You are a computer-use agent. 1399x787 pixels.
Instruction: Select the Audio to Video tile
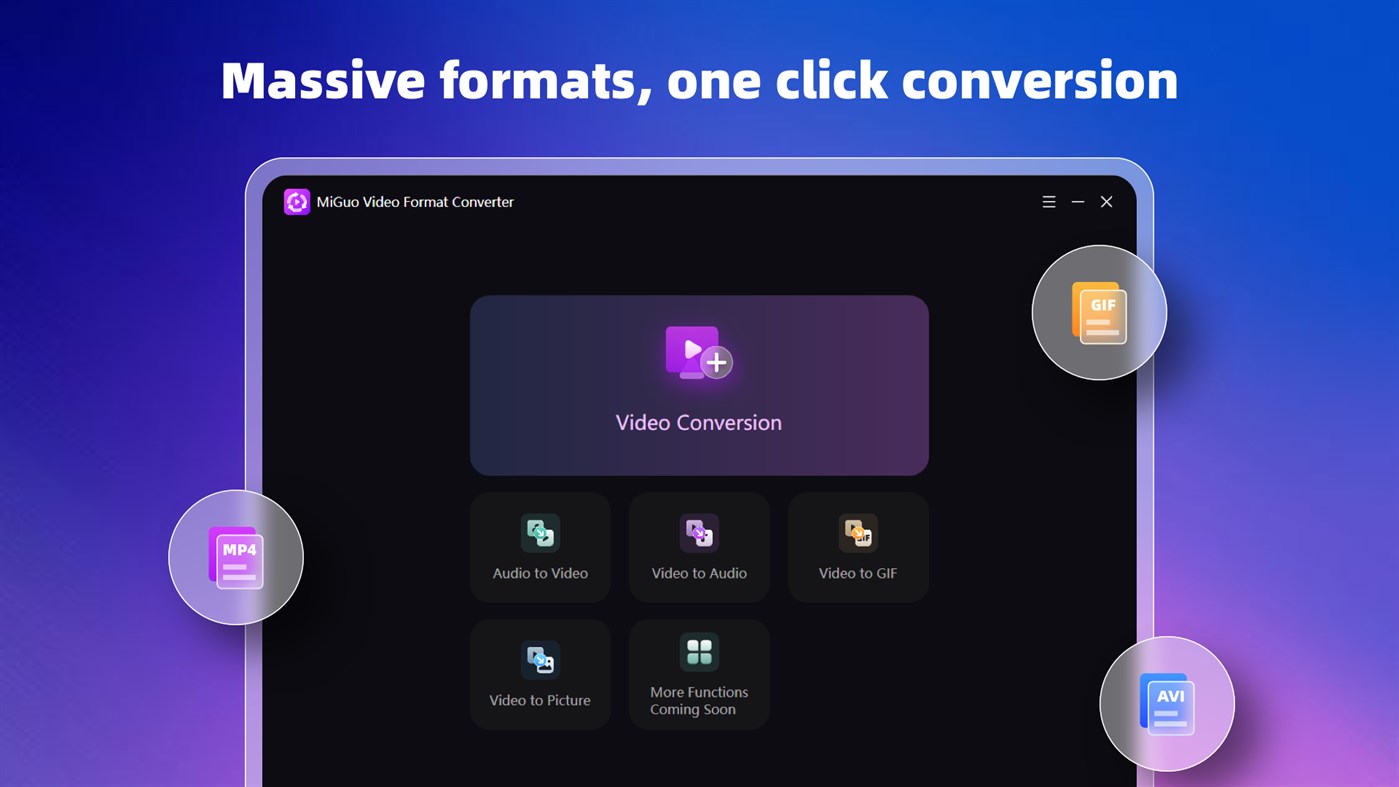pyautogui.click(x=540, y=547)
